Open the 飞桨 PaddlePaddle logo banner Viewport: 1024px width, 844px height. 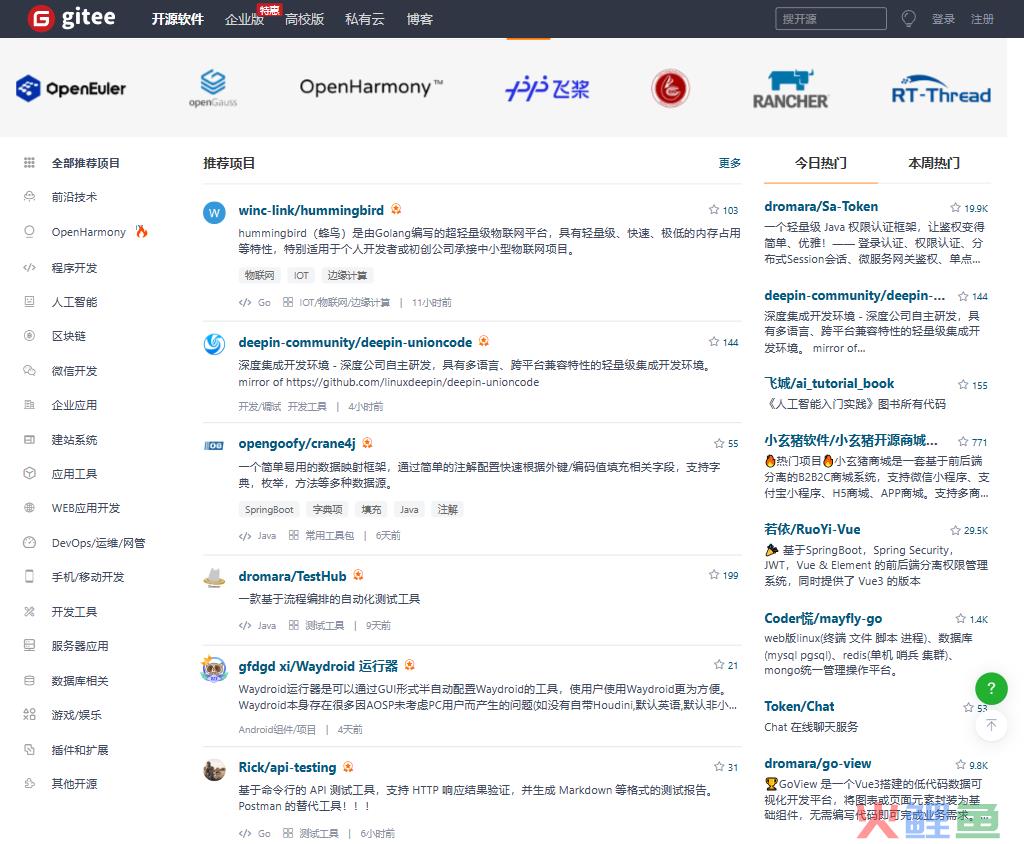[x=547, y=88]
